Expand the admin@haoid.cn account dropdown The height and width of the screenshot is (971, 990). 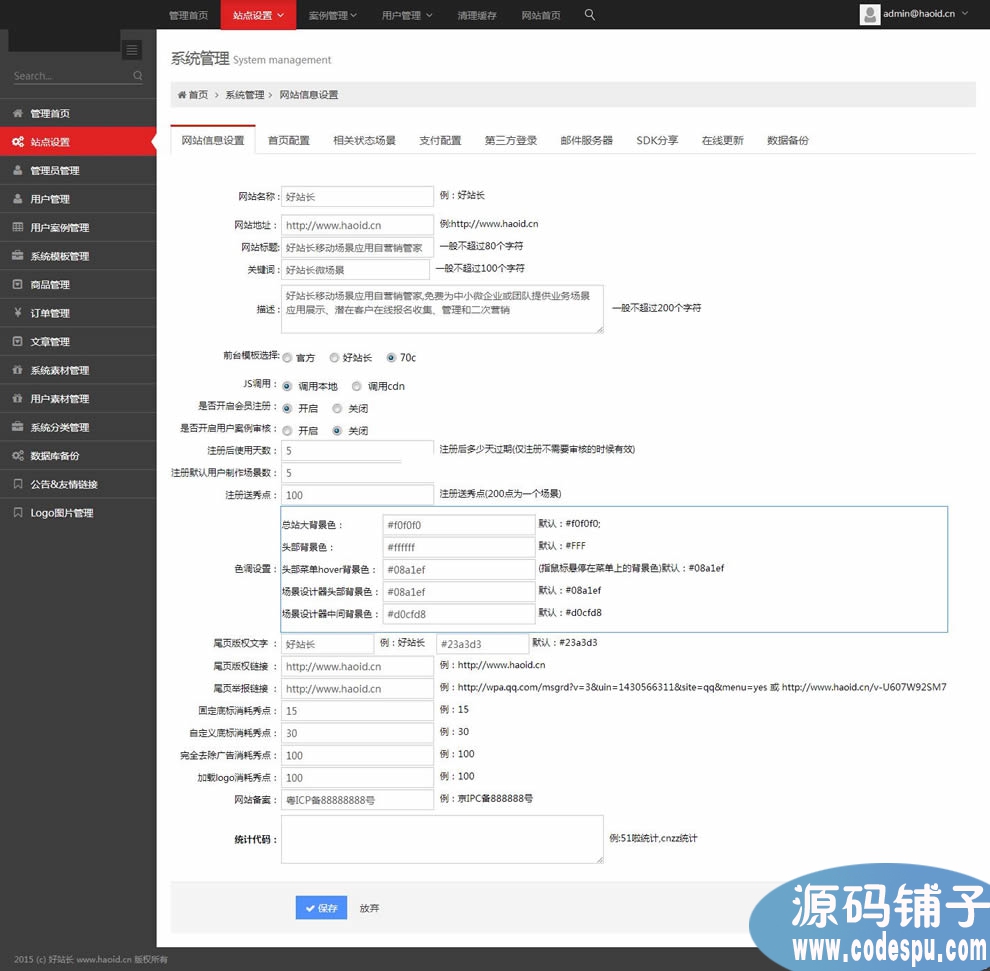point(914,14)
